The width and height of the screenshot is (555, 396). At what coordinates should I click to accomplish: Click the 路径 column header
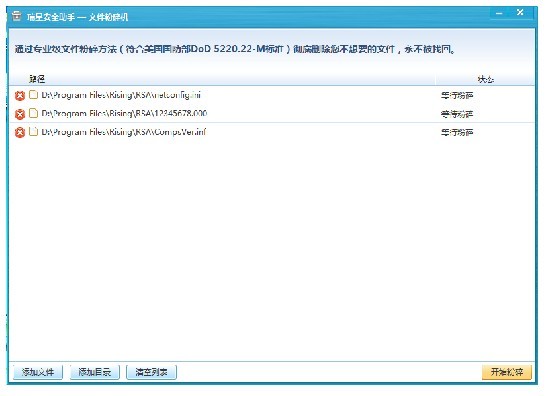[37, 79]
